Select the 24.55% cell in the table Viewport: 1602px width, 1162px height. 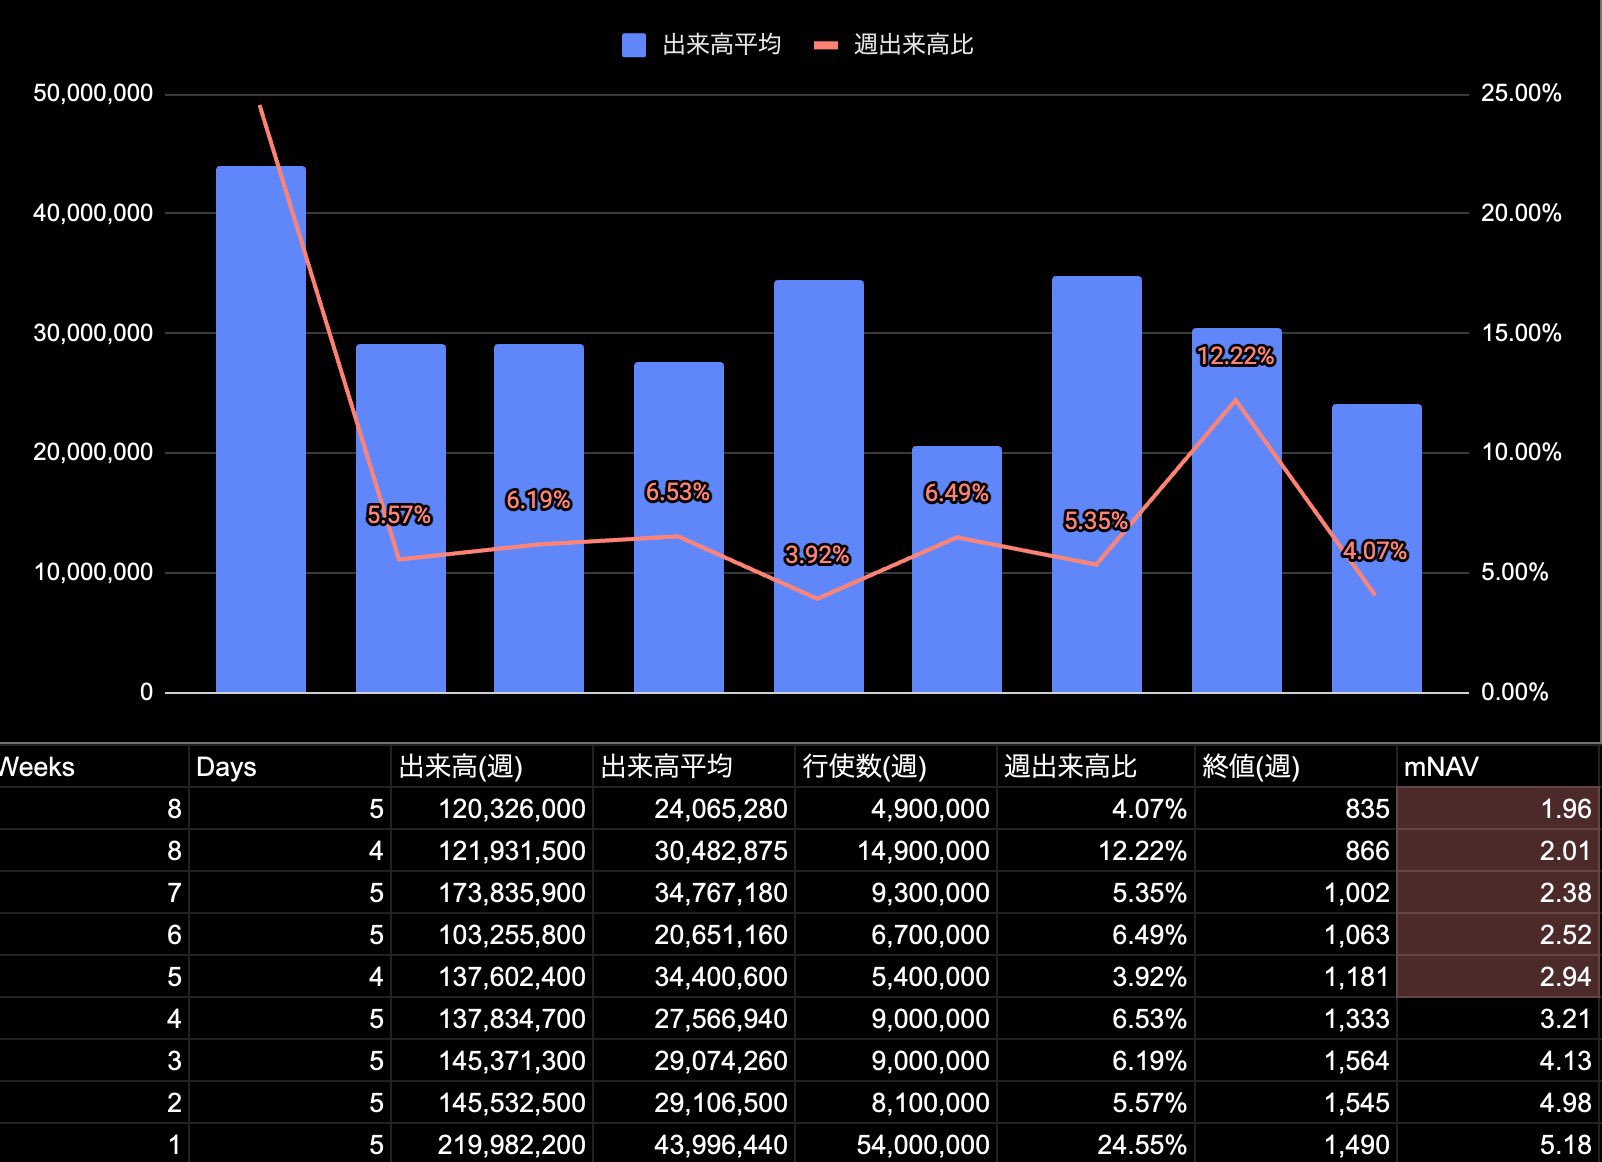click(x=1096, y=1144)
